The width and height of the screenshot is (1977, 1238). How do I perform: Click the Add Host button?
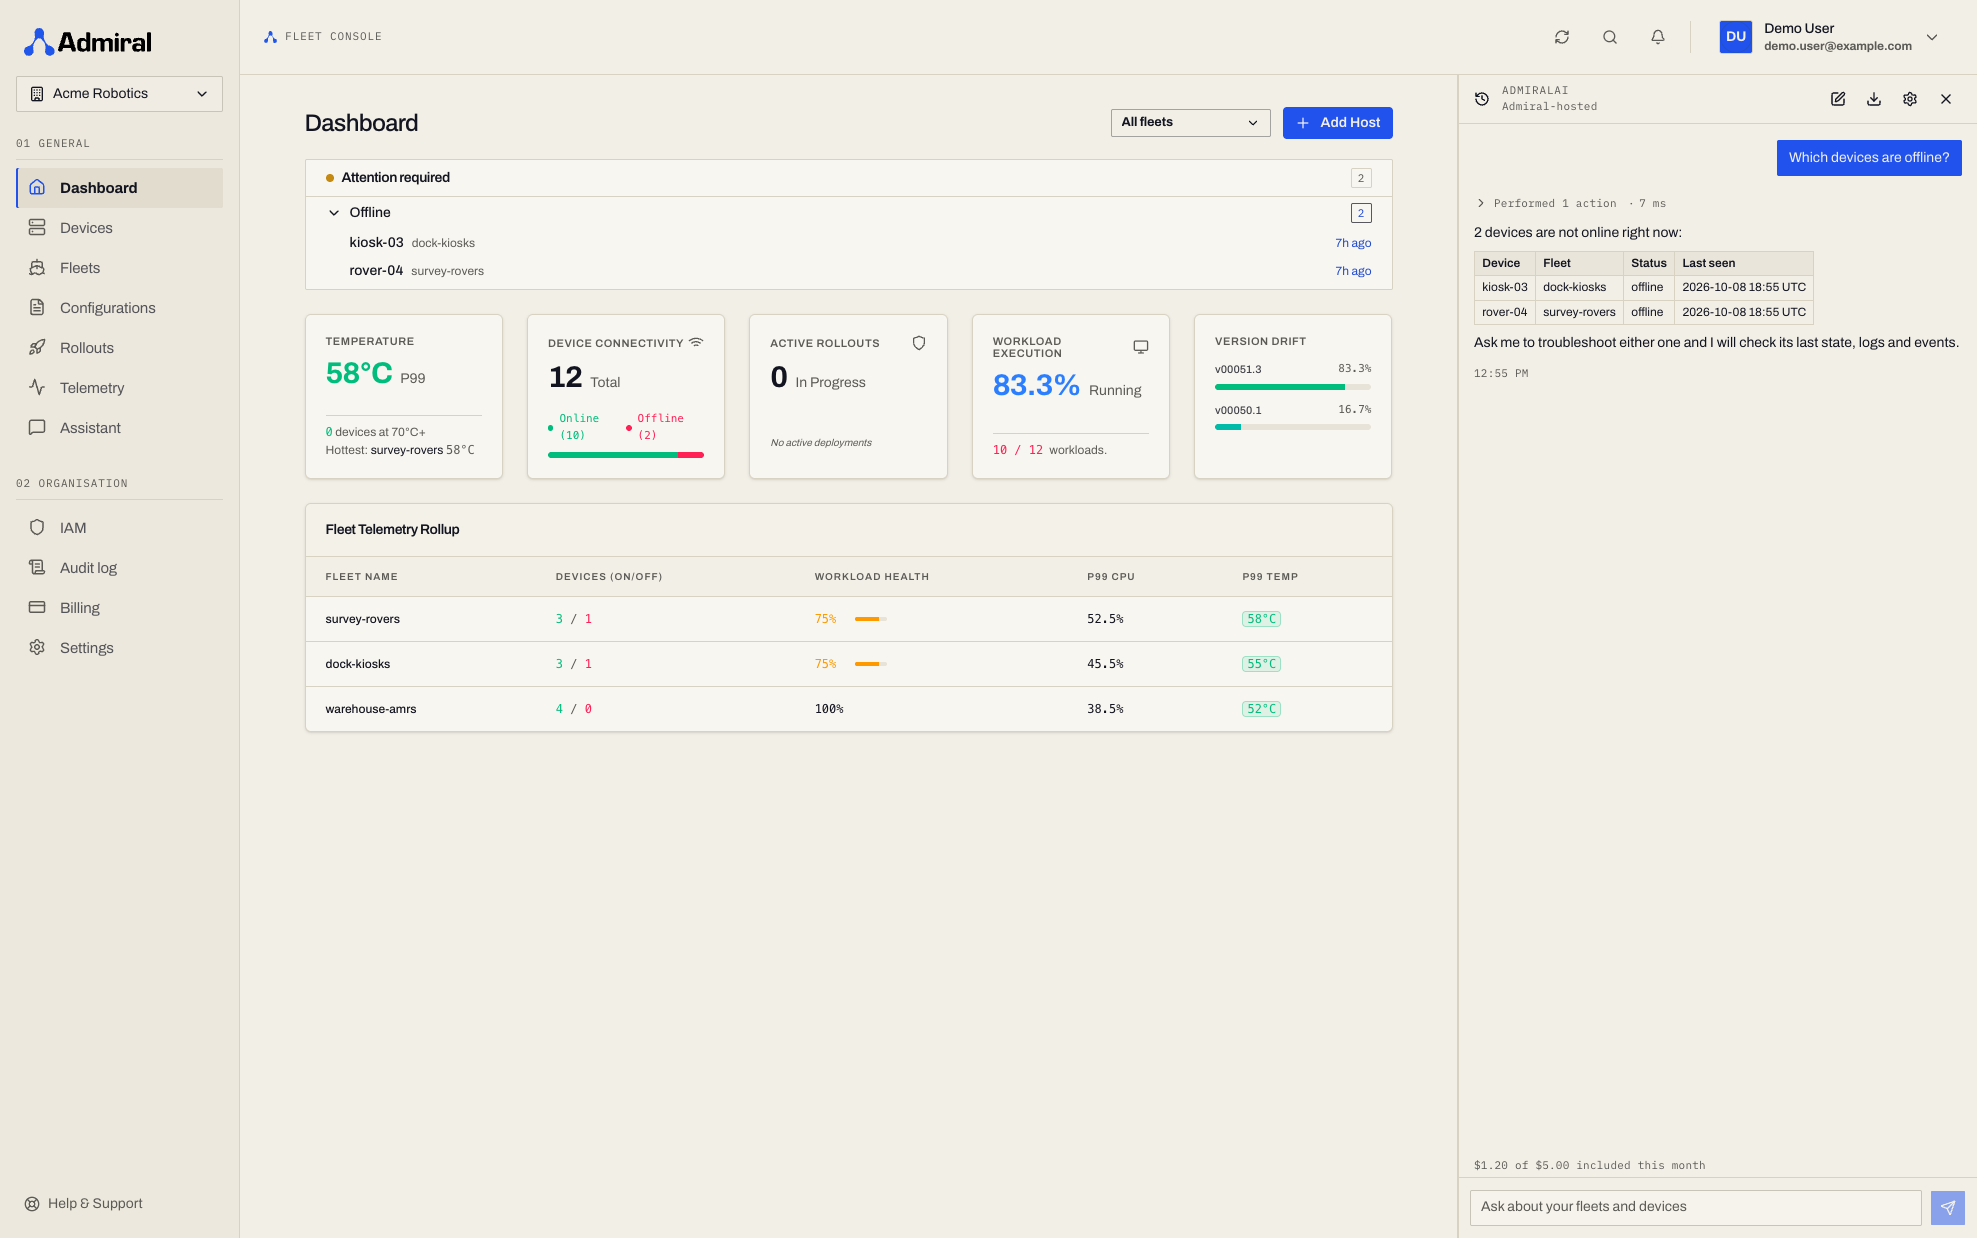tap(1337, 123)
